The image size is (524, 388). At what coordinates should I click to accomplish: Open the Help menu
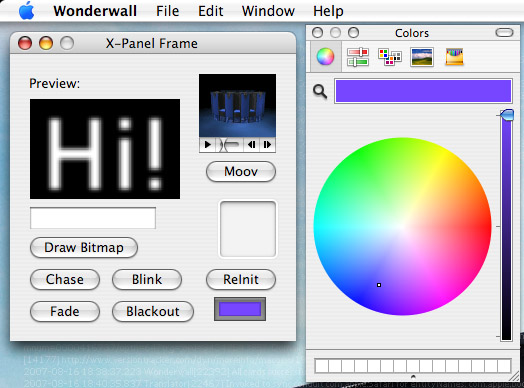[328, 11]
